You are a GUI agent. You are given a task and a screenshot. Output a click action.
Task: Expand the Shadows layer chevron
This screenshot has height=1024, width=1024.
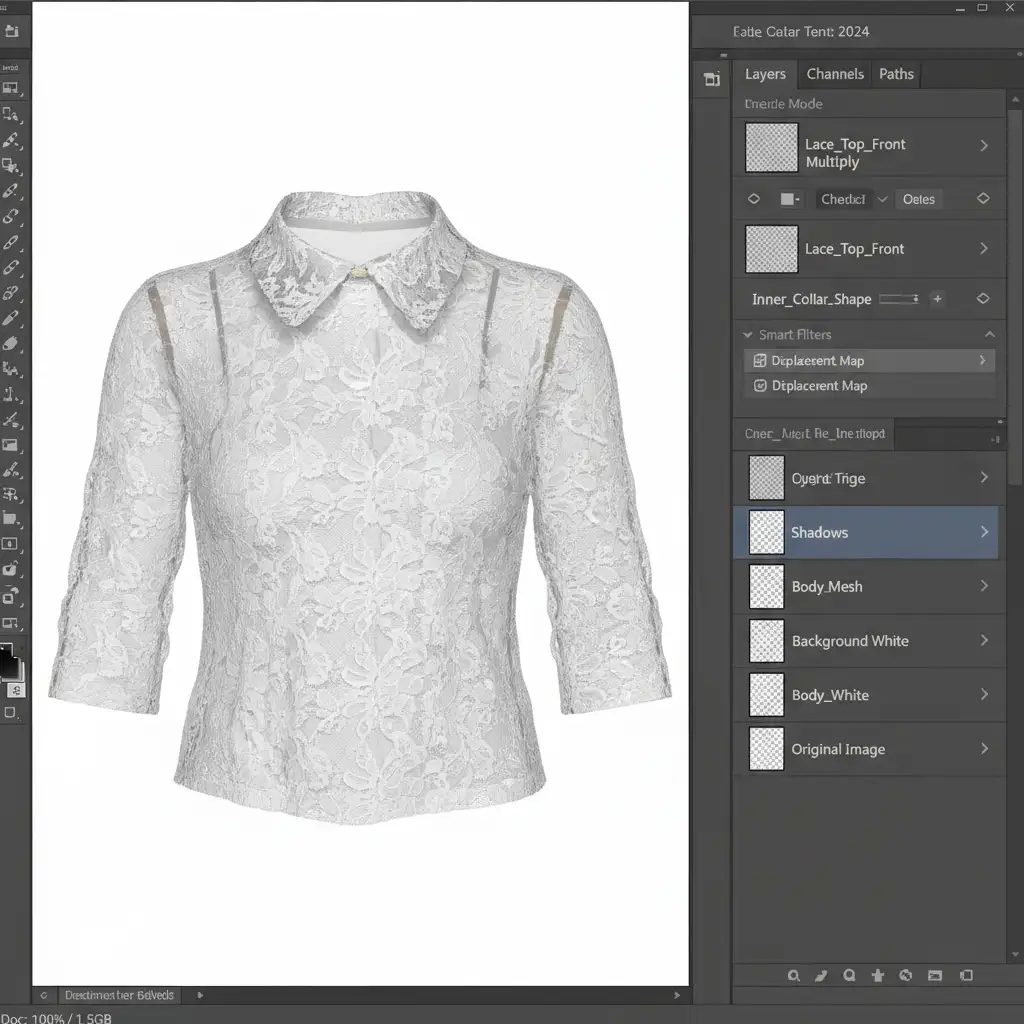984,532
